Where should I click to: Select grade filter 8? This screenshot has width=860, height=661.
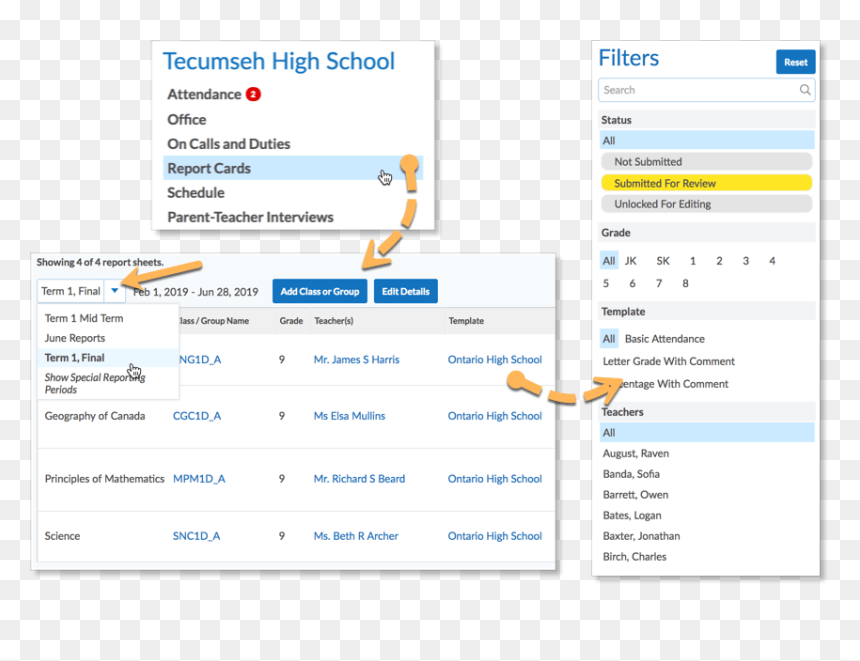pyautogui.click(x=685, y=284)
